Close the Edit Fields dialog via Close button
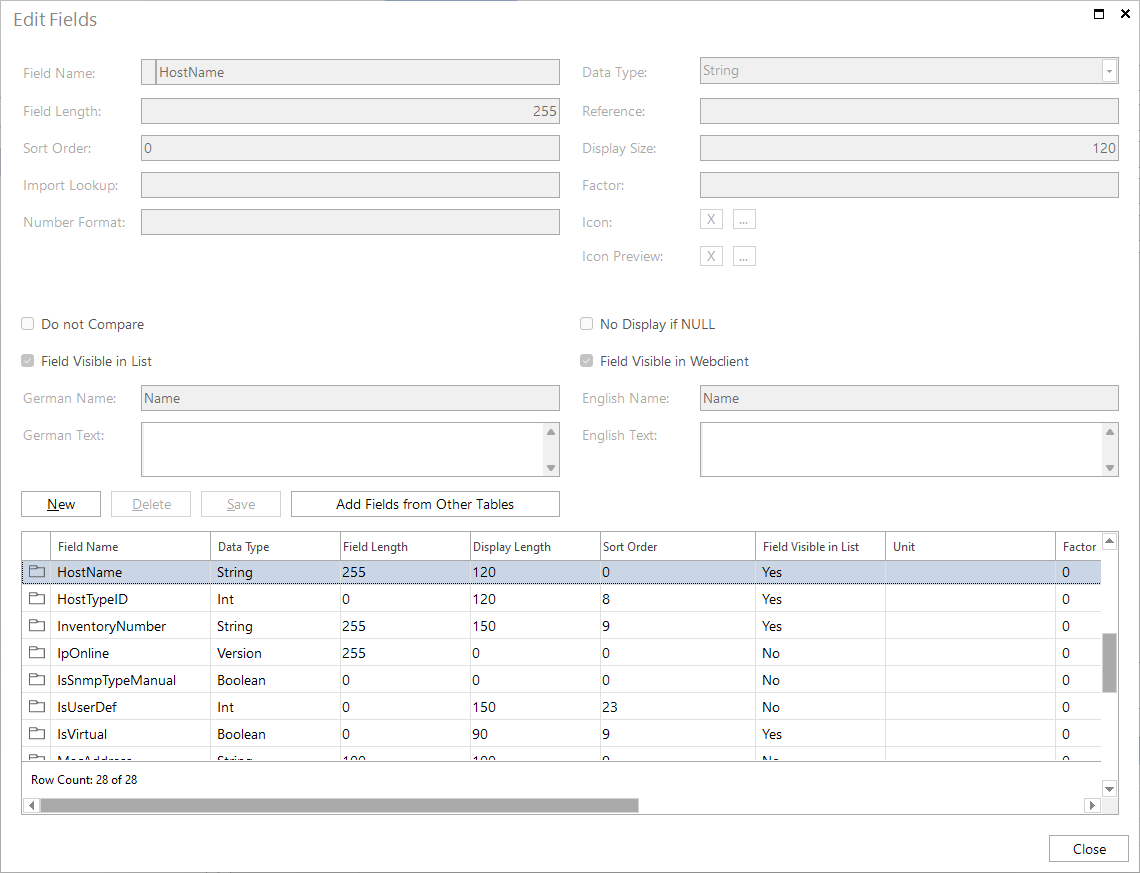The height and width of the screenshot is (873, 1140). pyautogui.click(x=1088, y=848)
